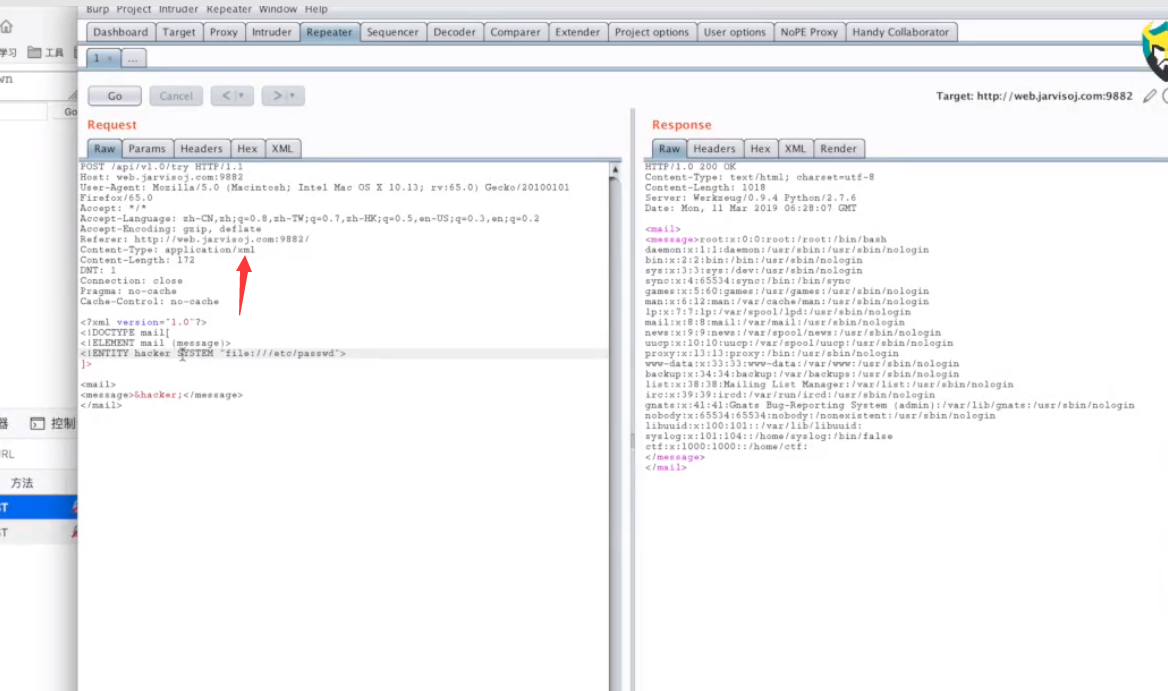Select Response Headers tab
1168x691 pixels.
(714, 149)
